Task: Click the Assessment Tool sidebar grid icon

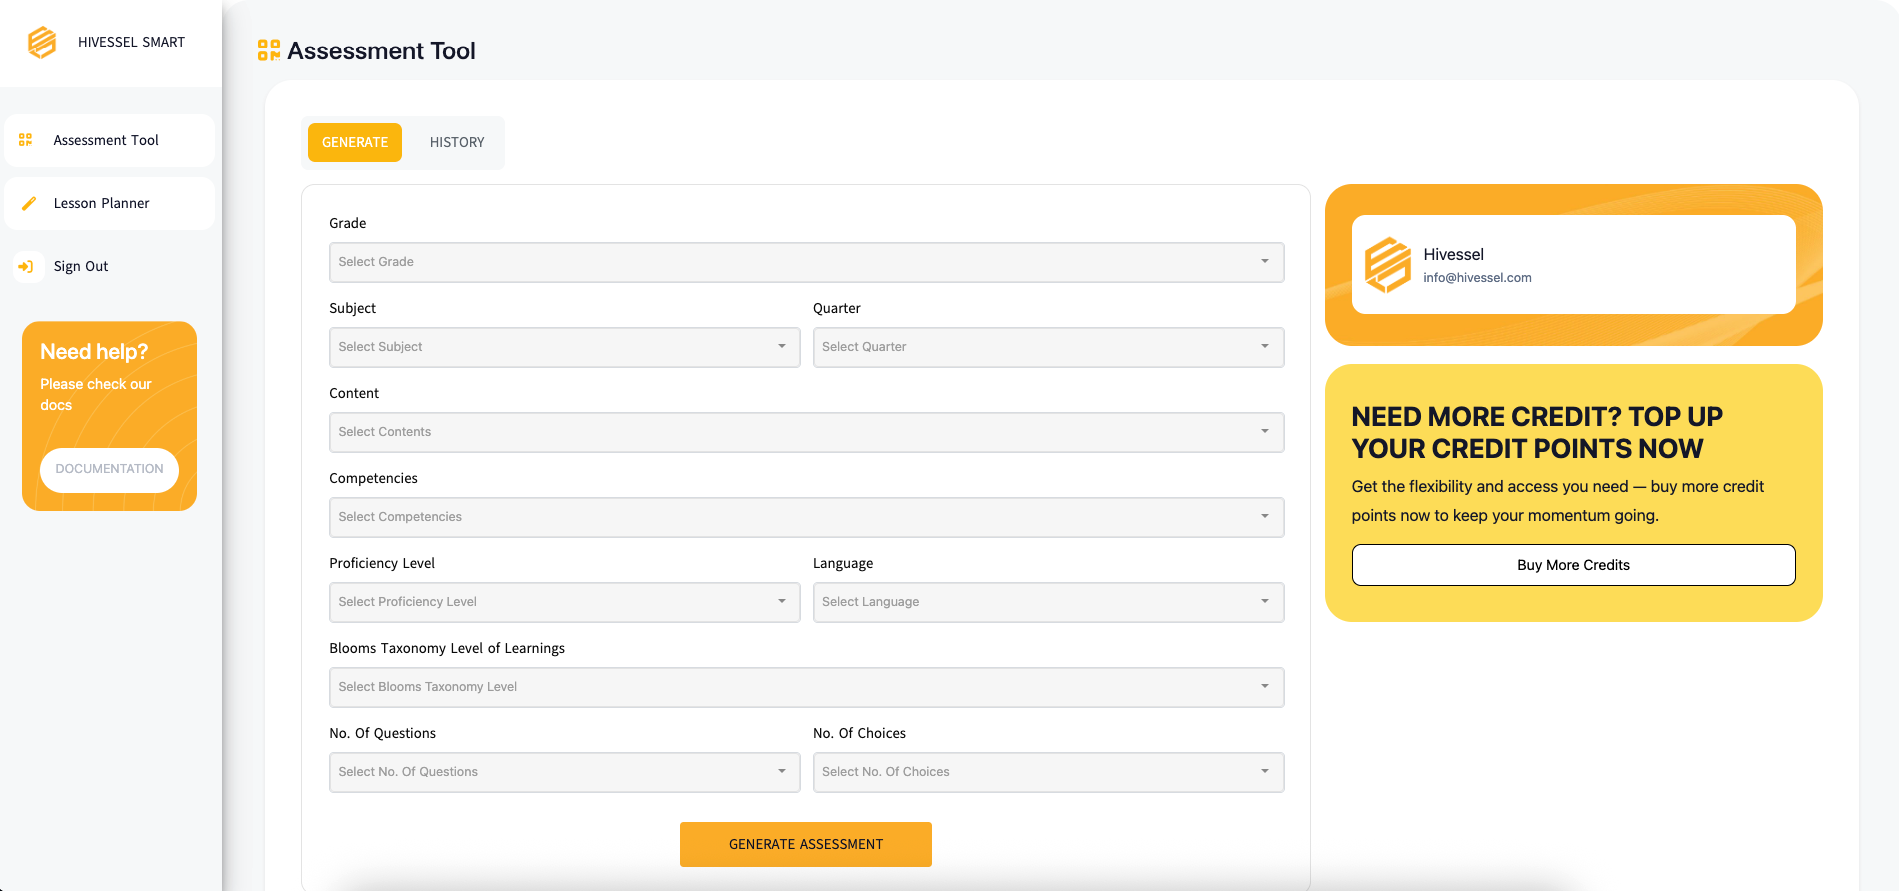Action: tap(26, 140)
